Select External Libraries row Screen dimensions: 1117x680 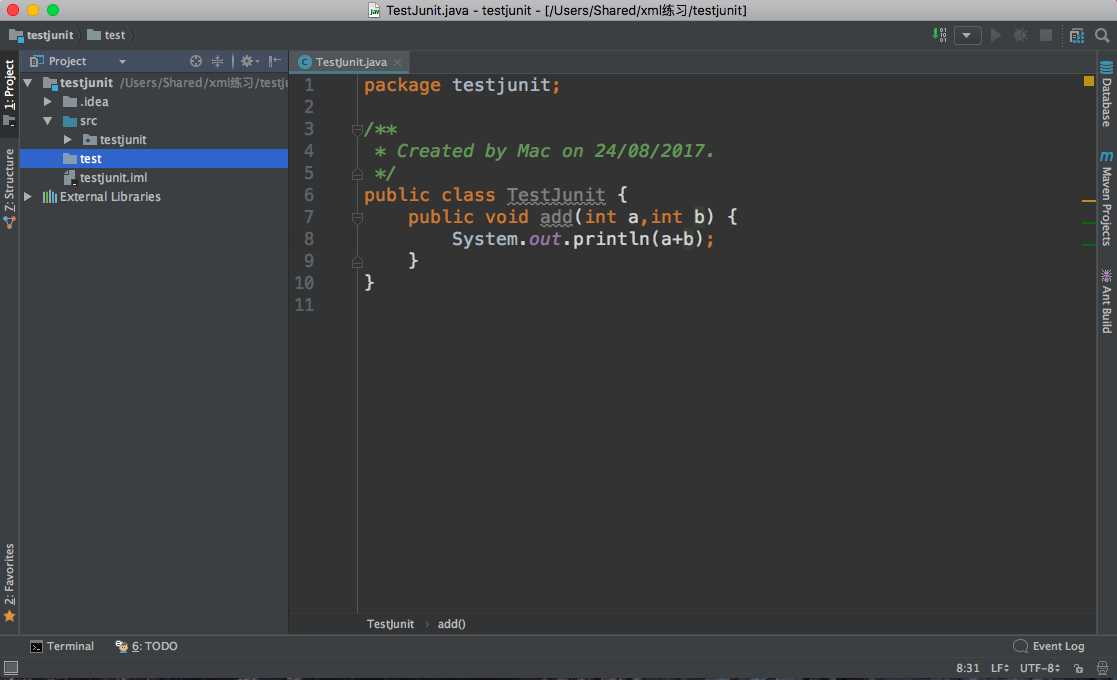154,197
